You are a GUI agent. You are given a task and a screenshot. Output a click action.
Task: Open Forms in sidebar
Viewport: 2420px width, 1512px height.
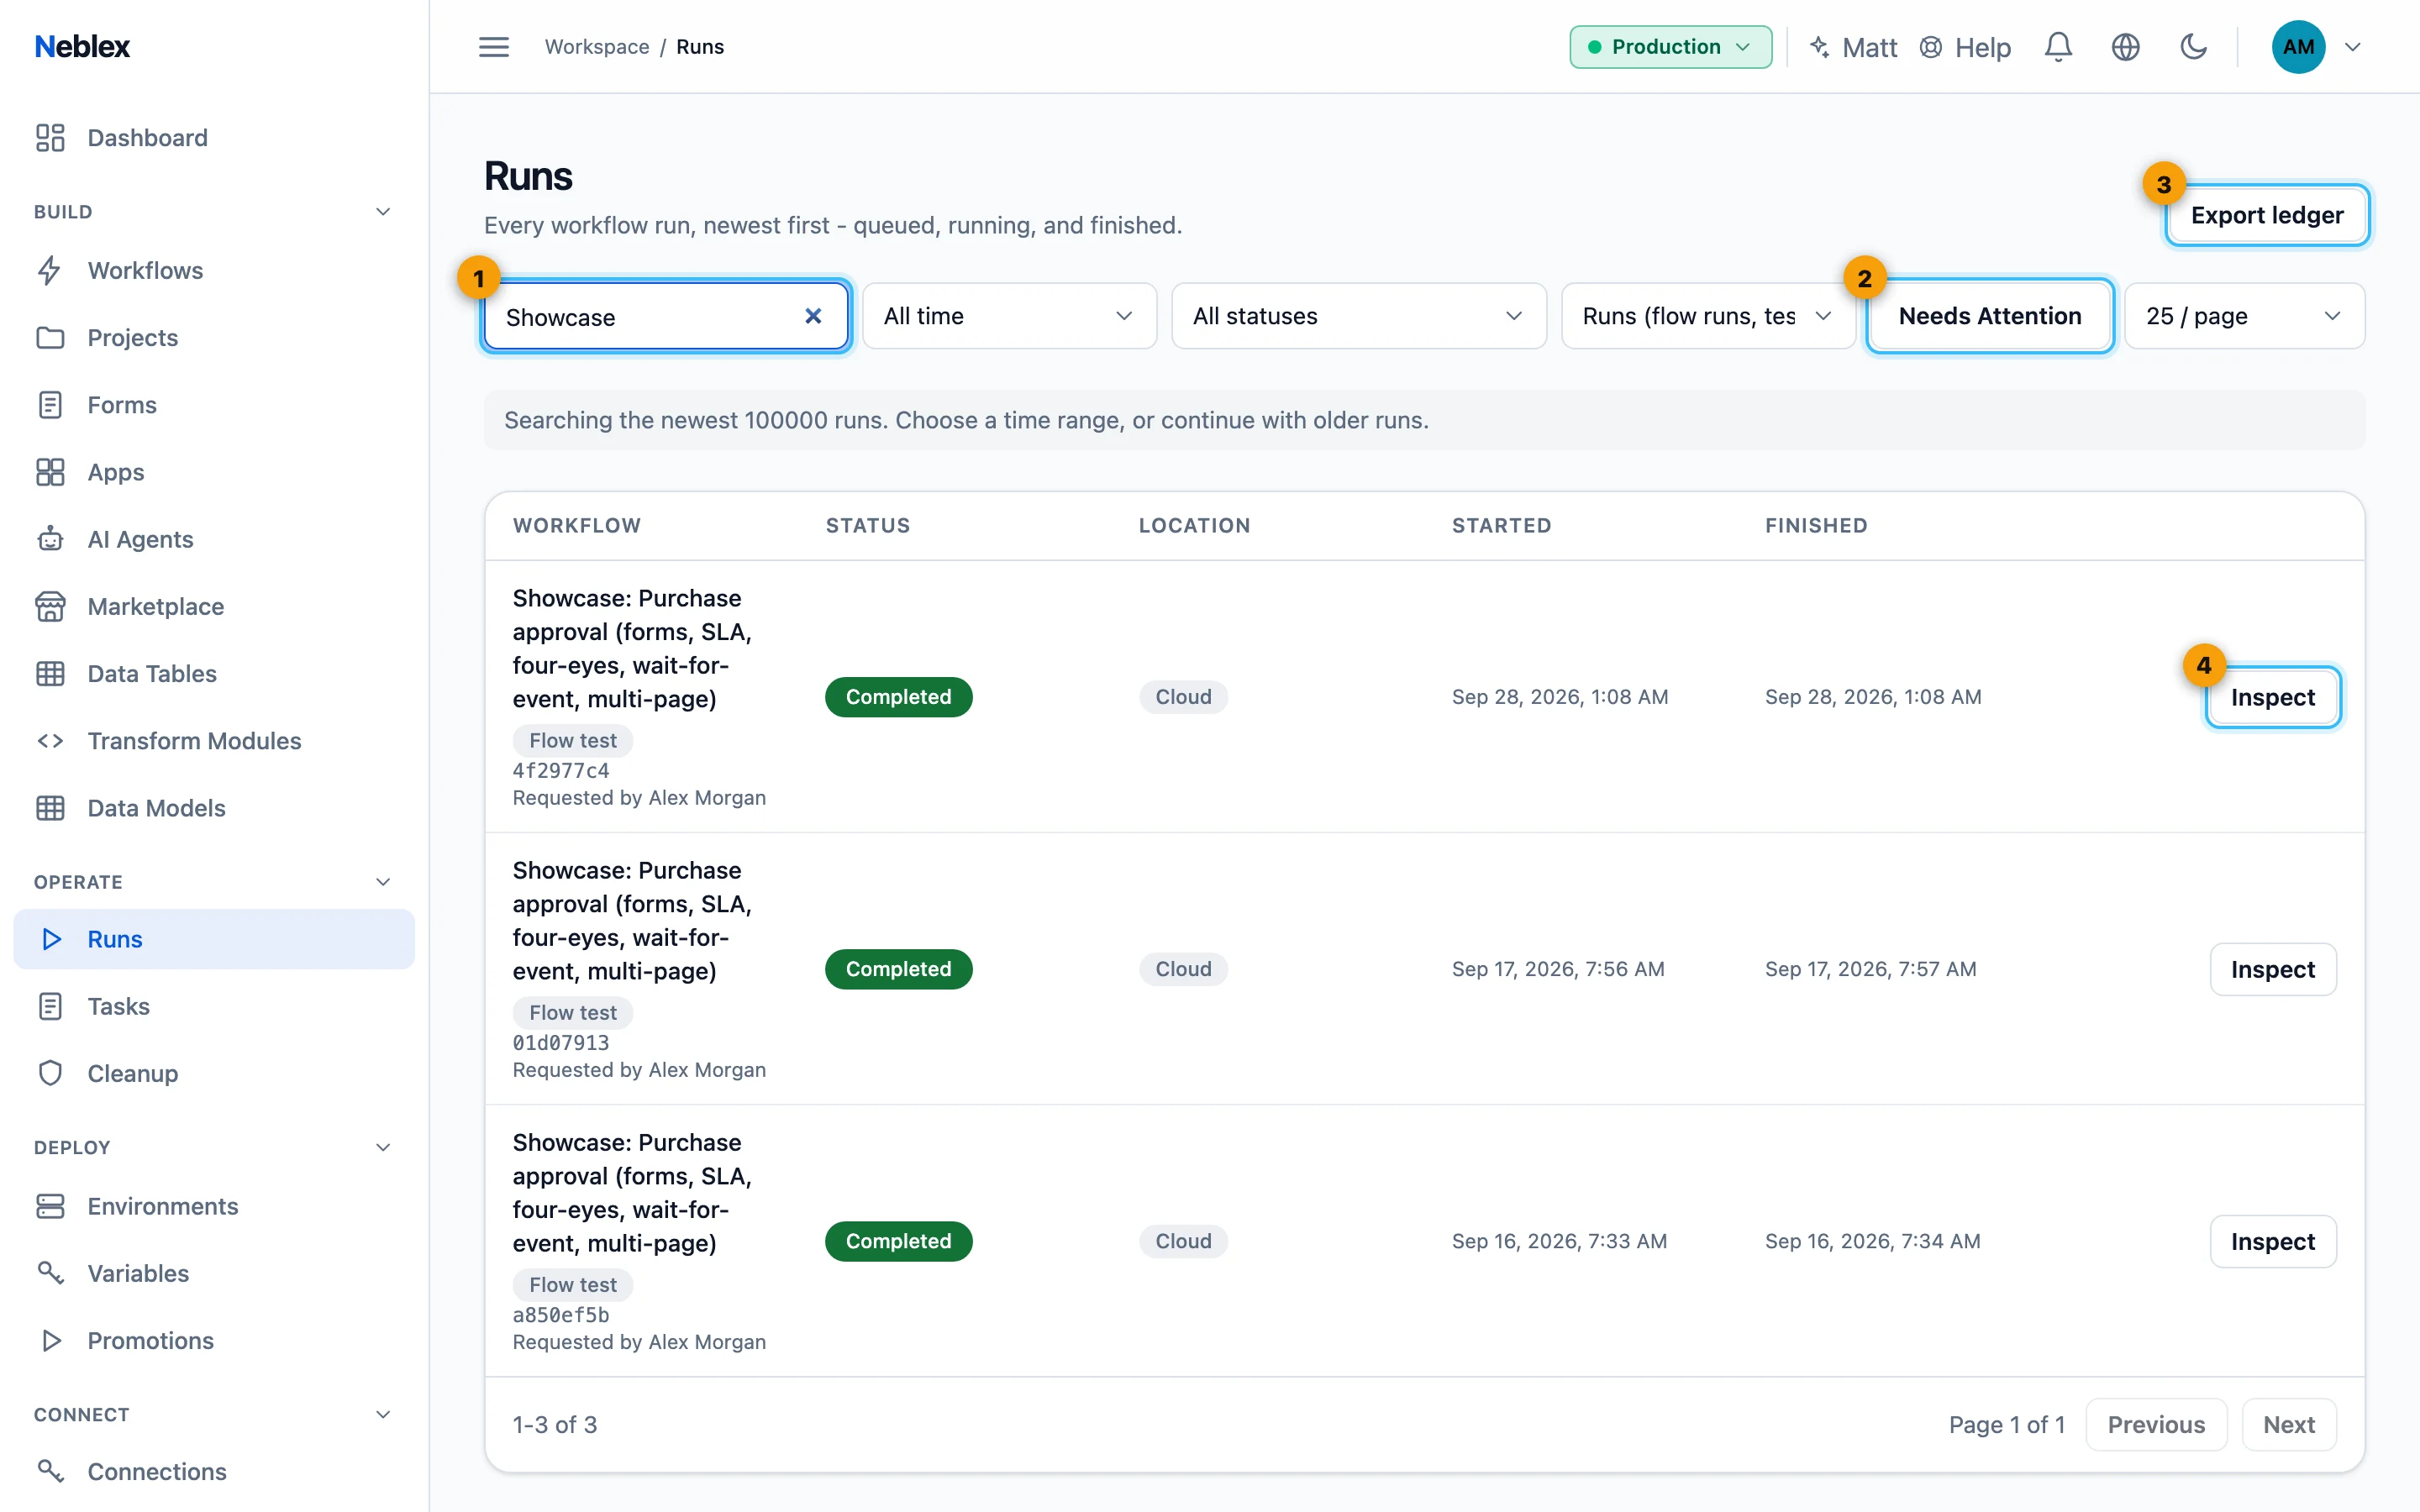[x=214, y=405]
